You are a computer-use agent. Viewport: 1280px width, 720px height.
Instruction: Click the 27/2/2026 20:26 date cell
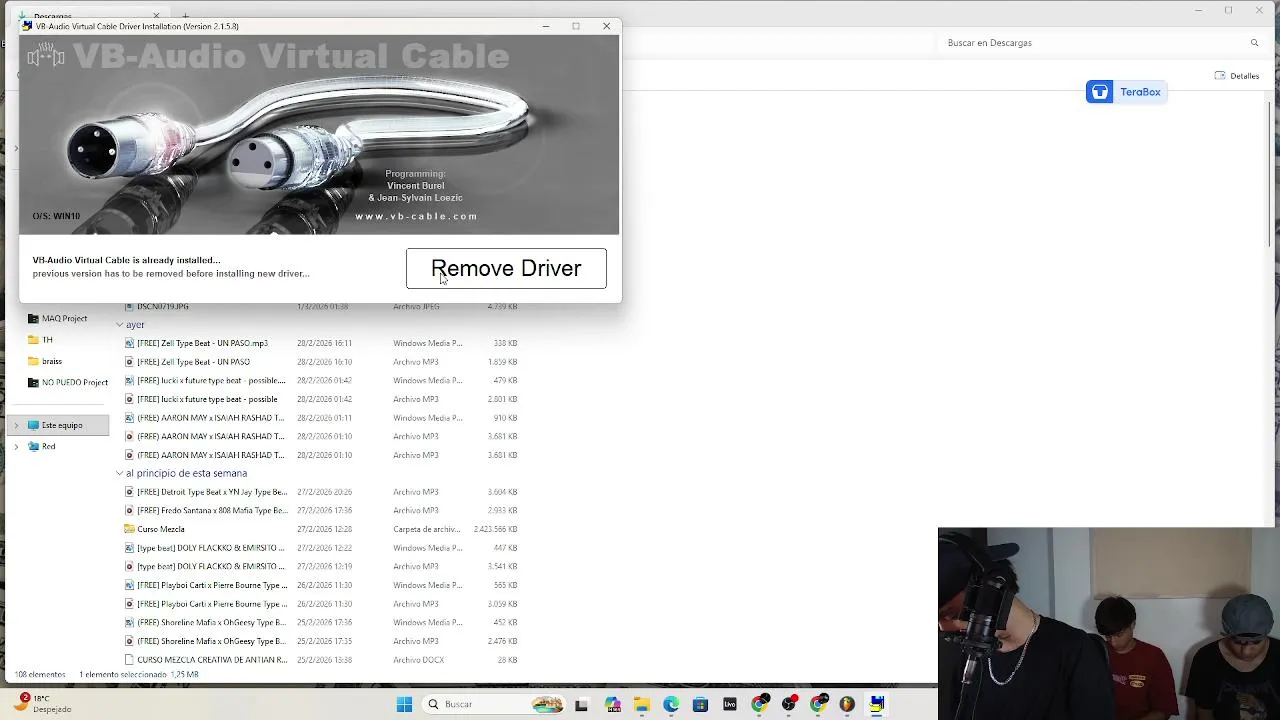point(323,492)
